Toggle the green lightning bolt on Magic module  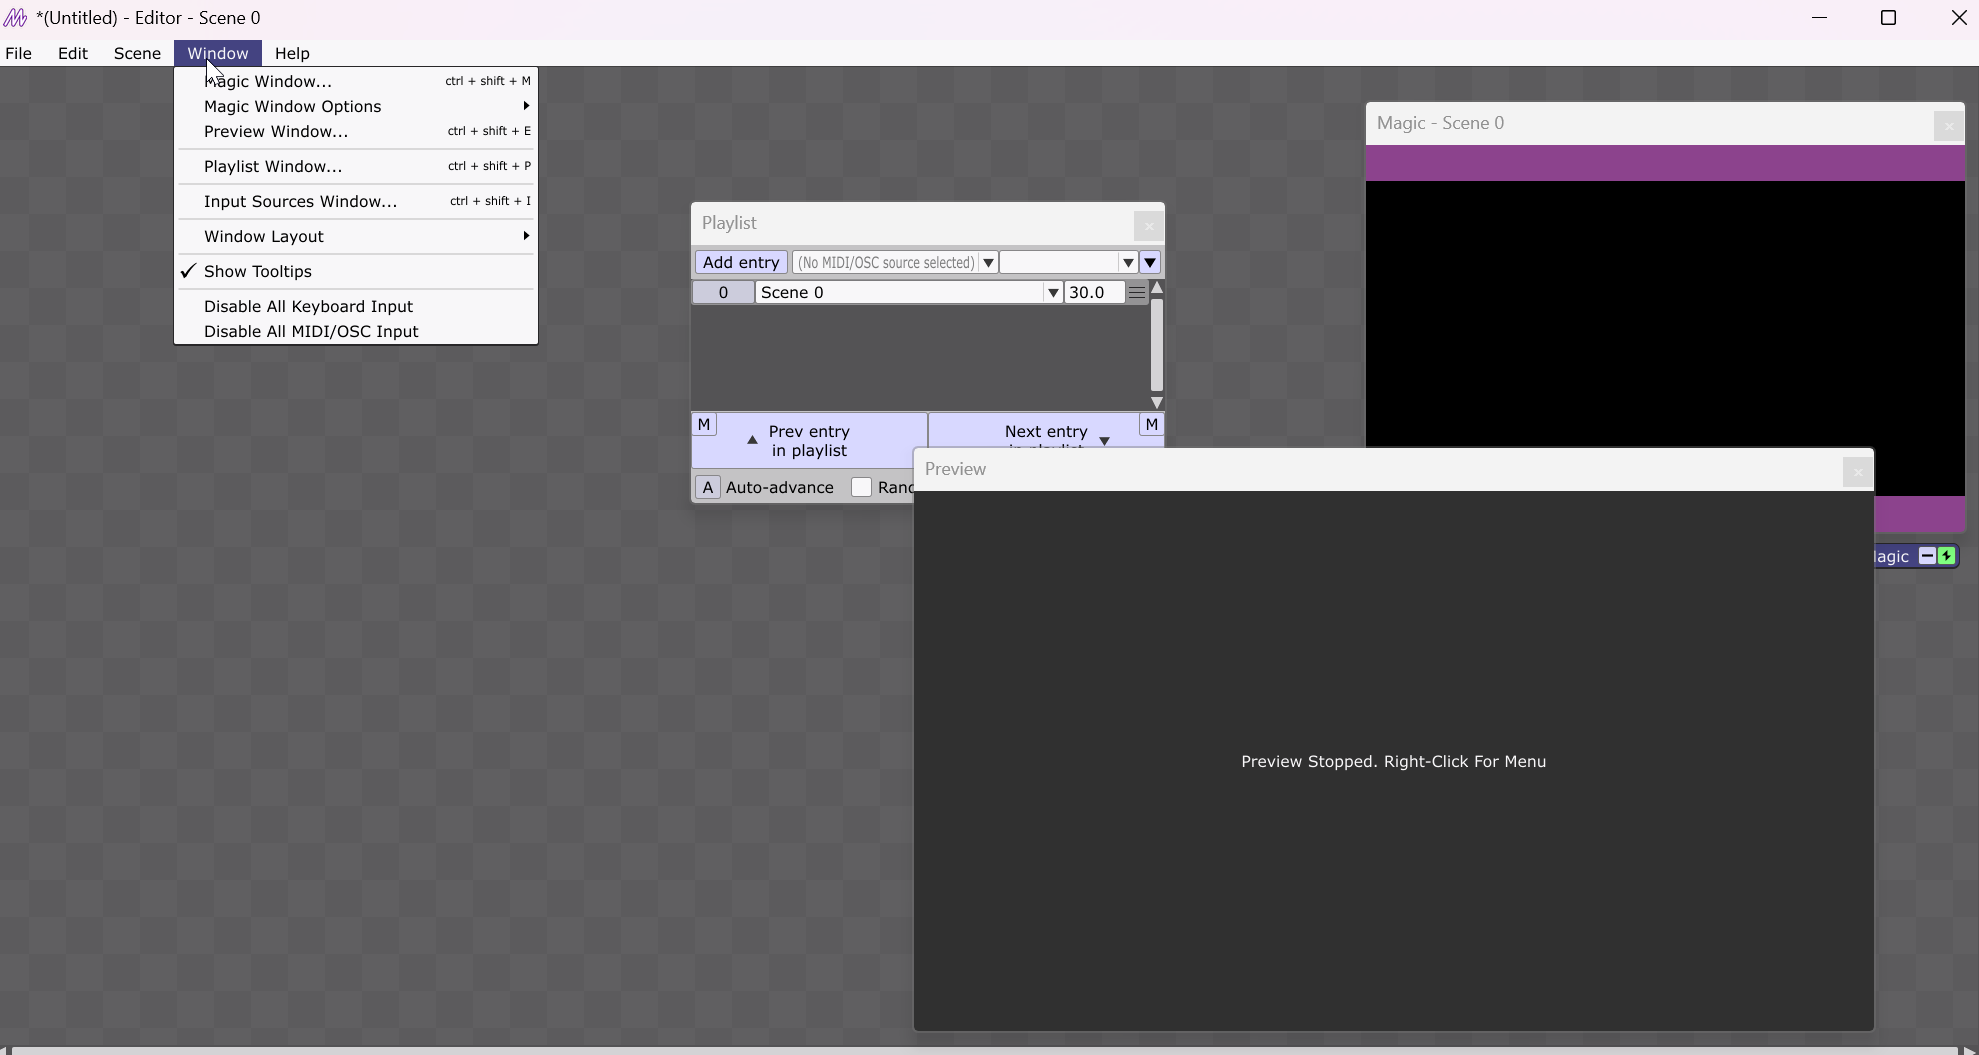click(1946, 556)
